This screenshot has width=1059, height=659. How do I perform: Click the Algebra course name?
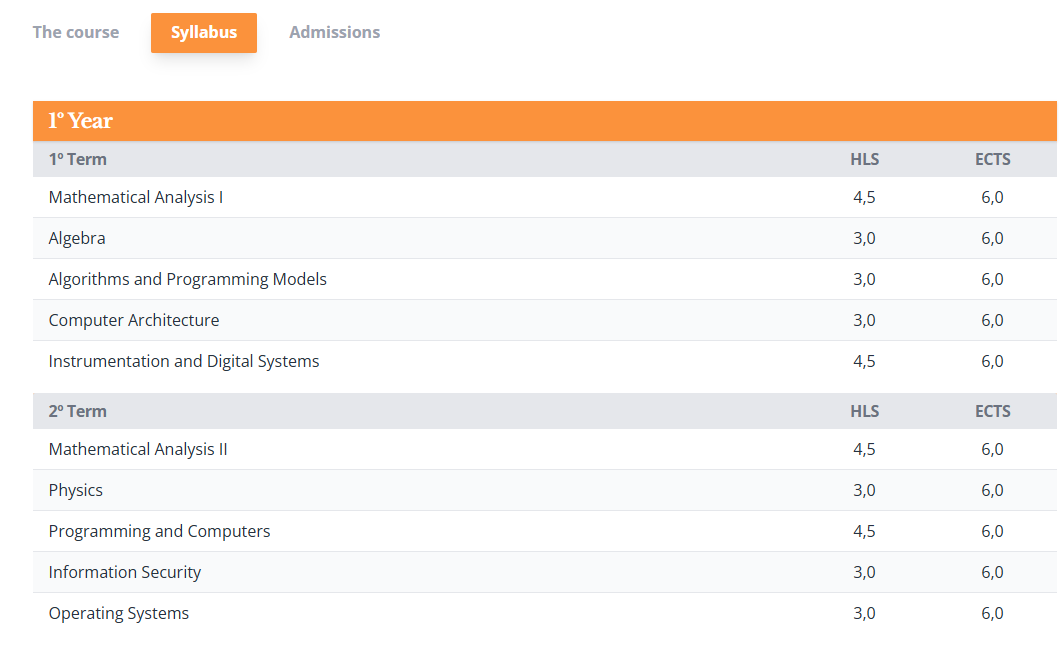click(77, 238)
